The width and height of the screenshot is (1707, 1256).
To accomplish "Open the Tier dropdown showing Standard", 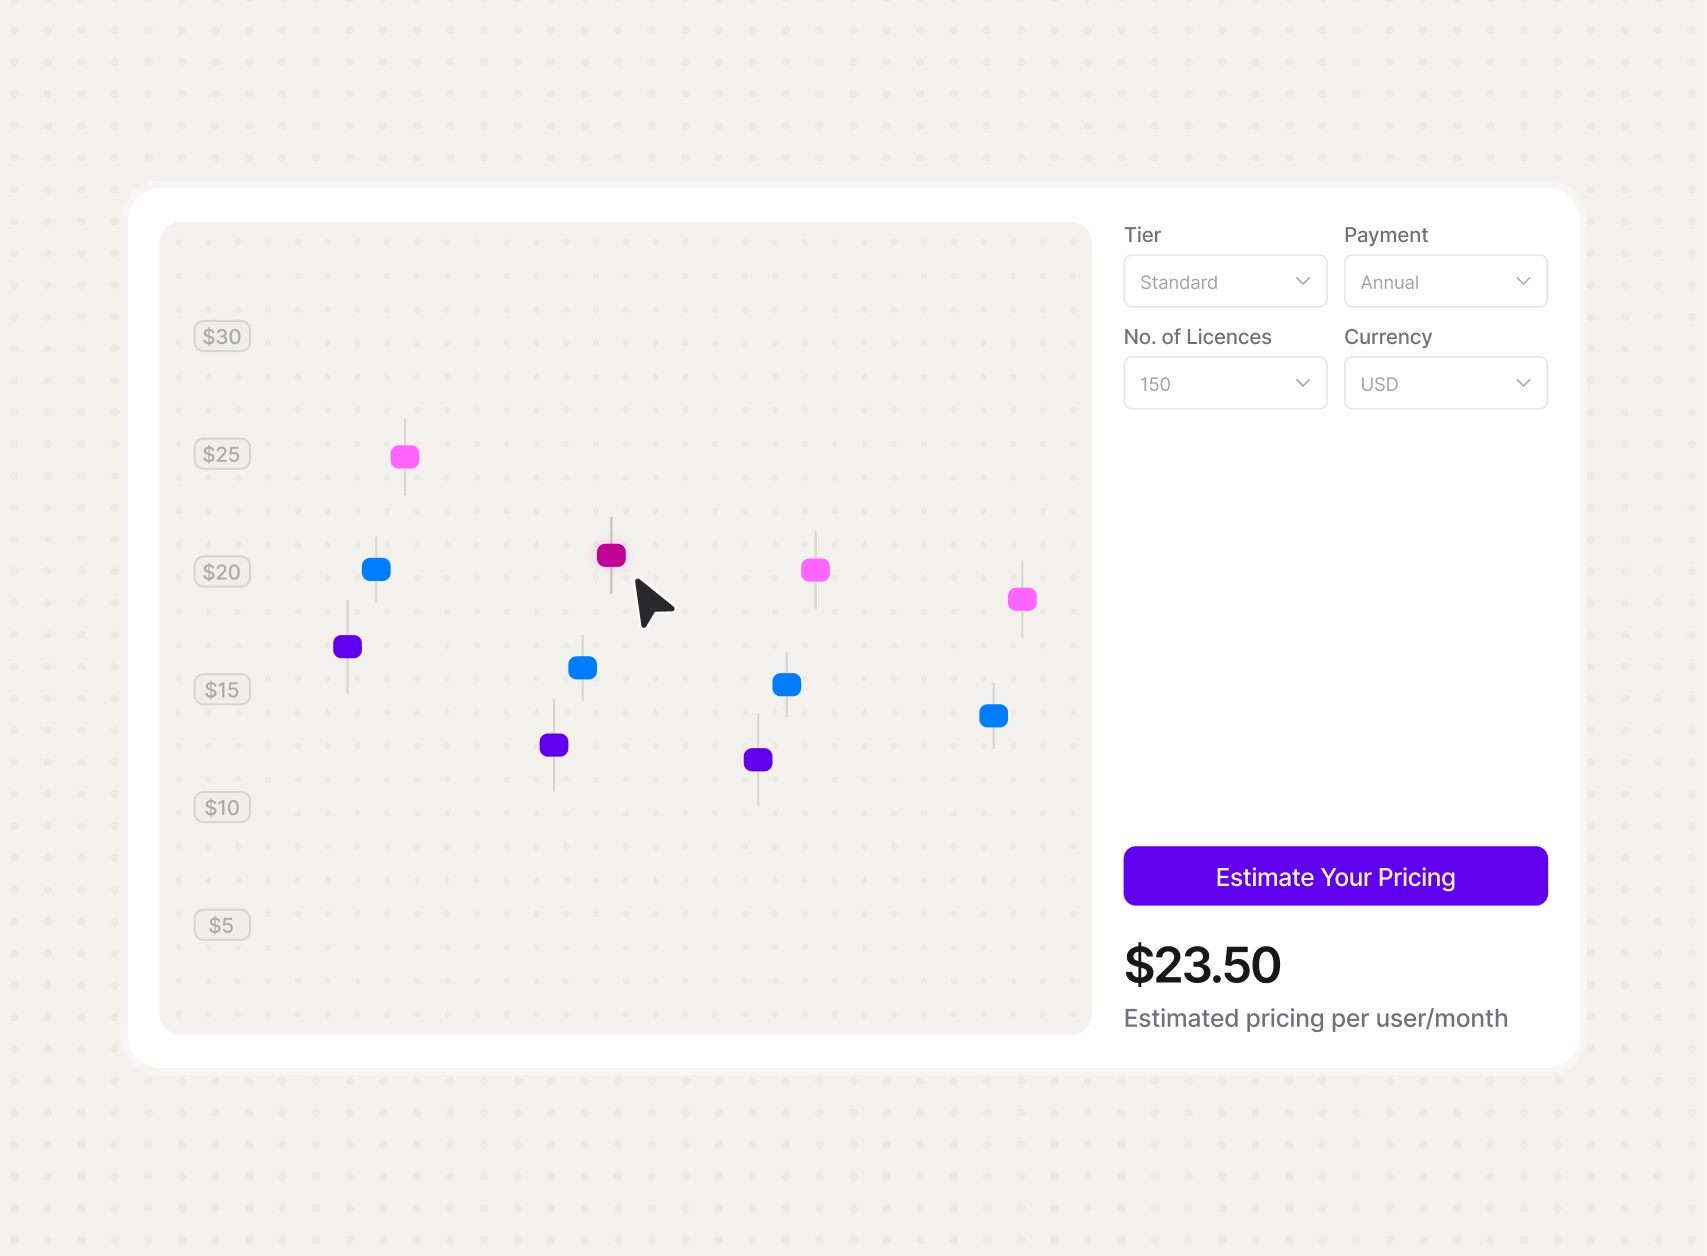I will click(1225, 281).
